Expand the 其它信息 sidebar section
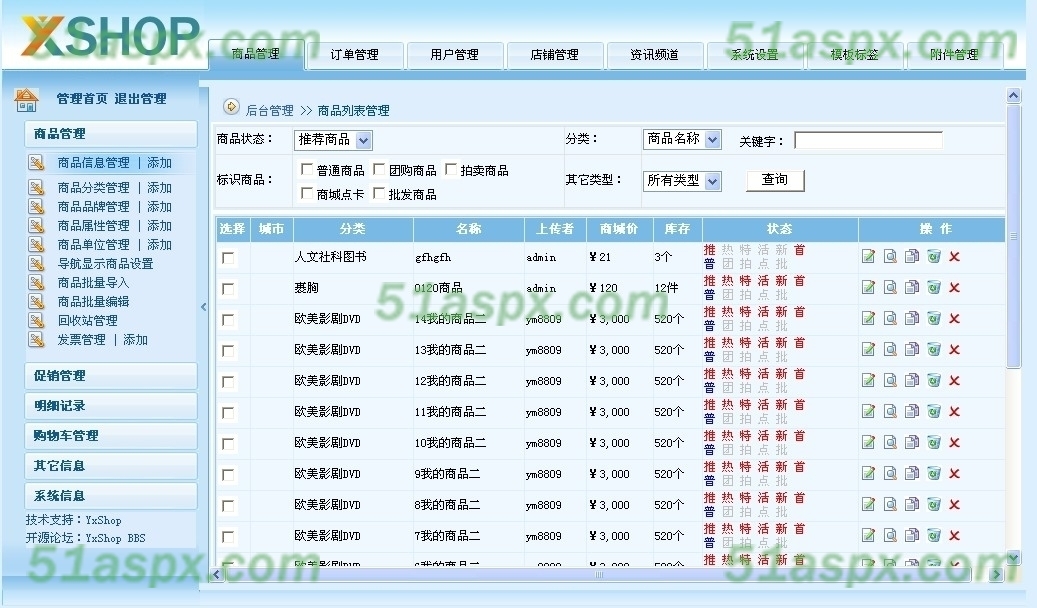Screen dimensions: 1037x608 pos(110,466)
